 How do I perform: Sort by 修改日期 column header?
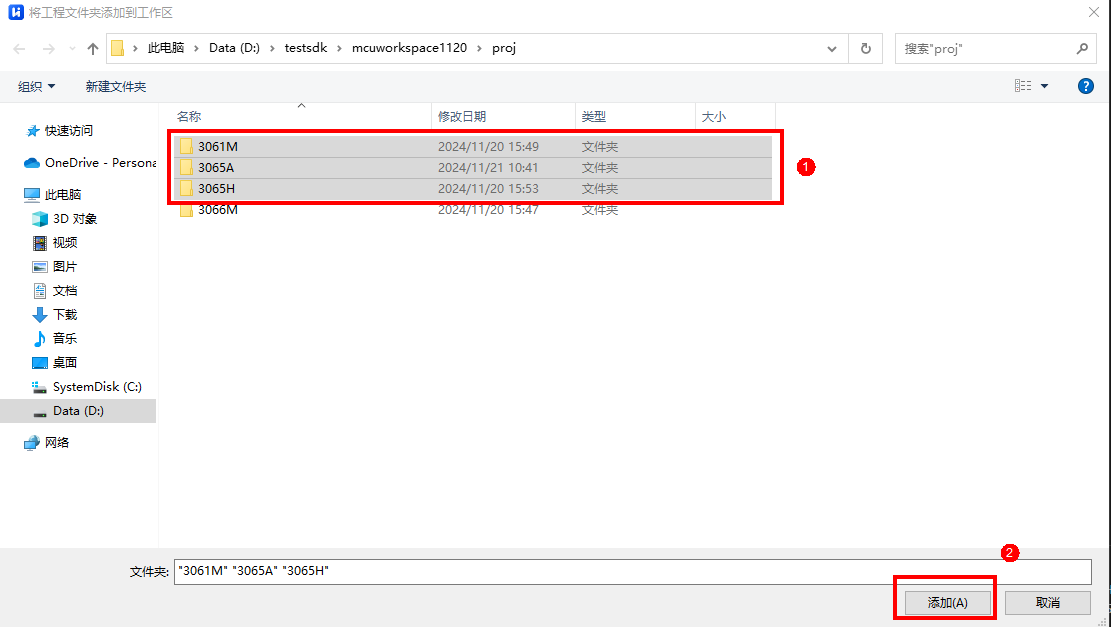[x=462, y=117]
